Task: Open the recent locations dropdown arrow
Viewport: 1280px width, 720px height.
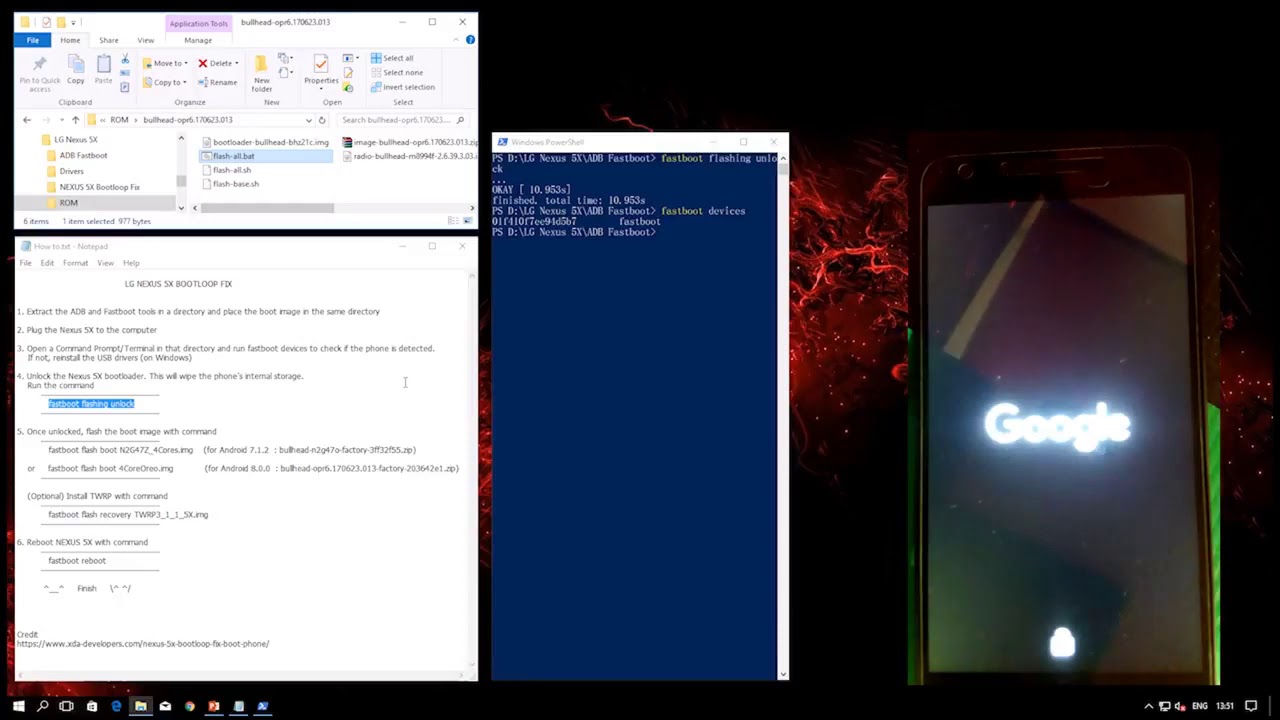Action: point(61,120)
